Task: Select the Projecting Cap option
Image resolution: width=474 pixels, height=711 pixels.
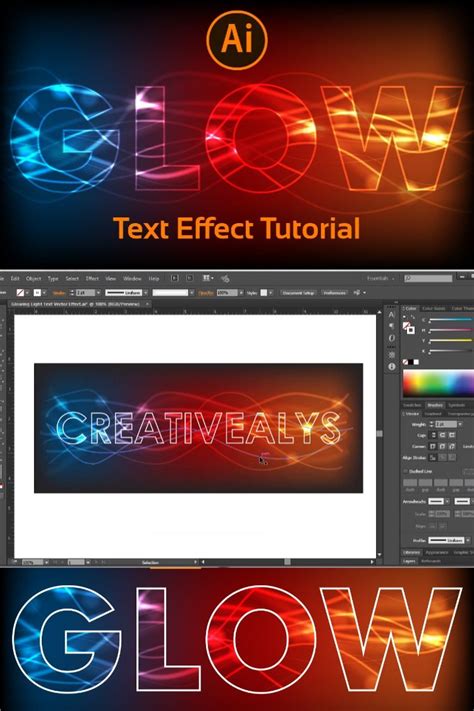Action: point(452,435)
